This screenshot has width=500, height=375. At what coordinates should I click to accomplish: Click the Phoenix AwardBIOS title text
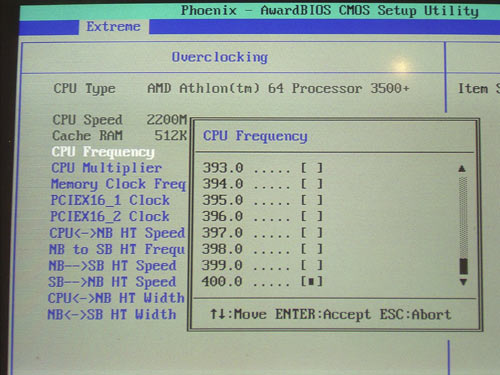coord(330,11)
